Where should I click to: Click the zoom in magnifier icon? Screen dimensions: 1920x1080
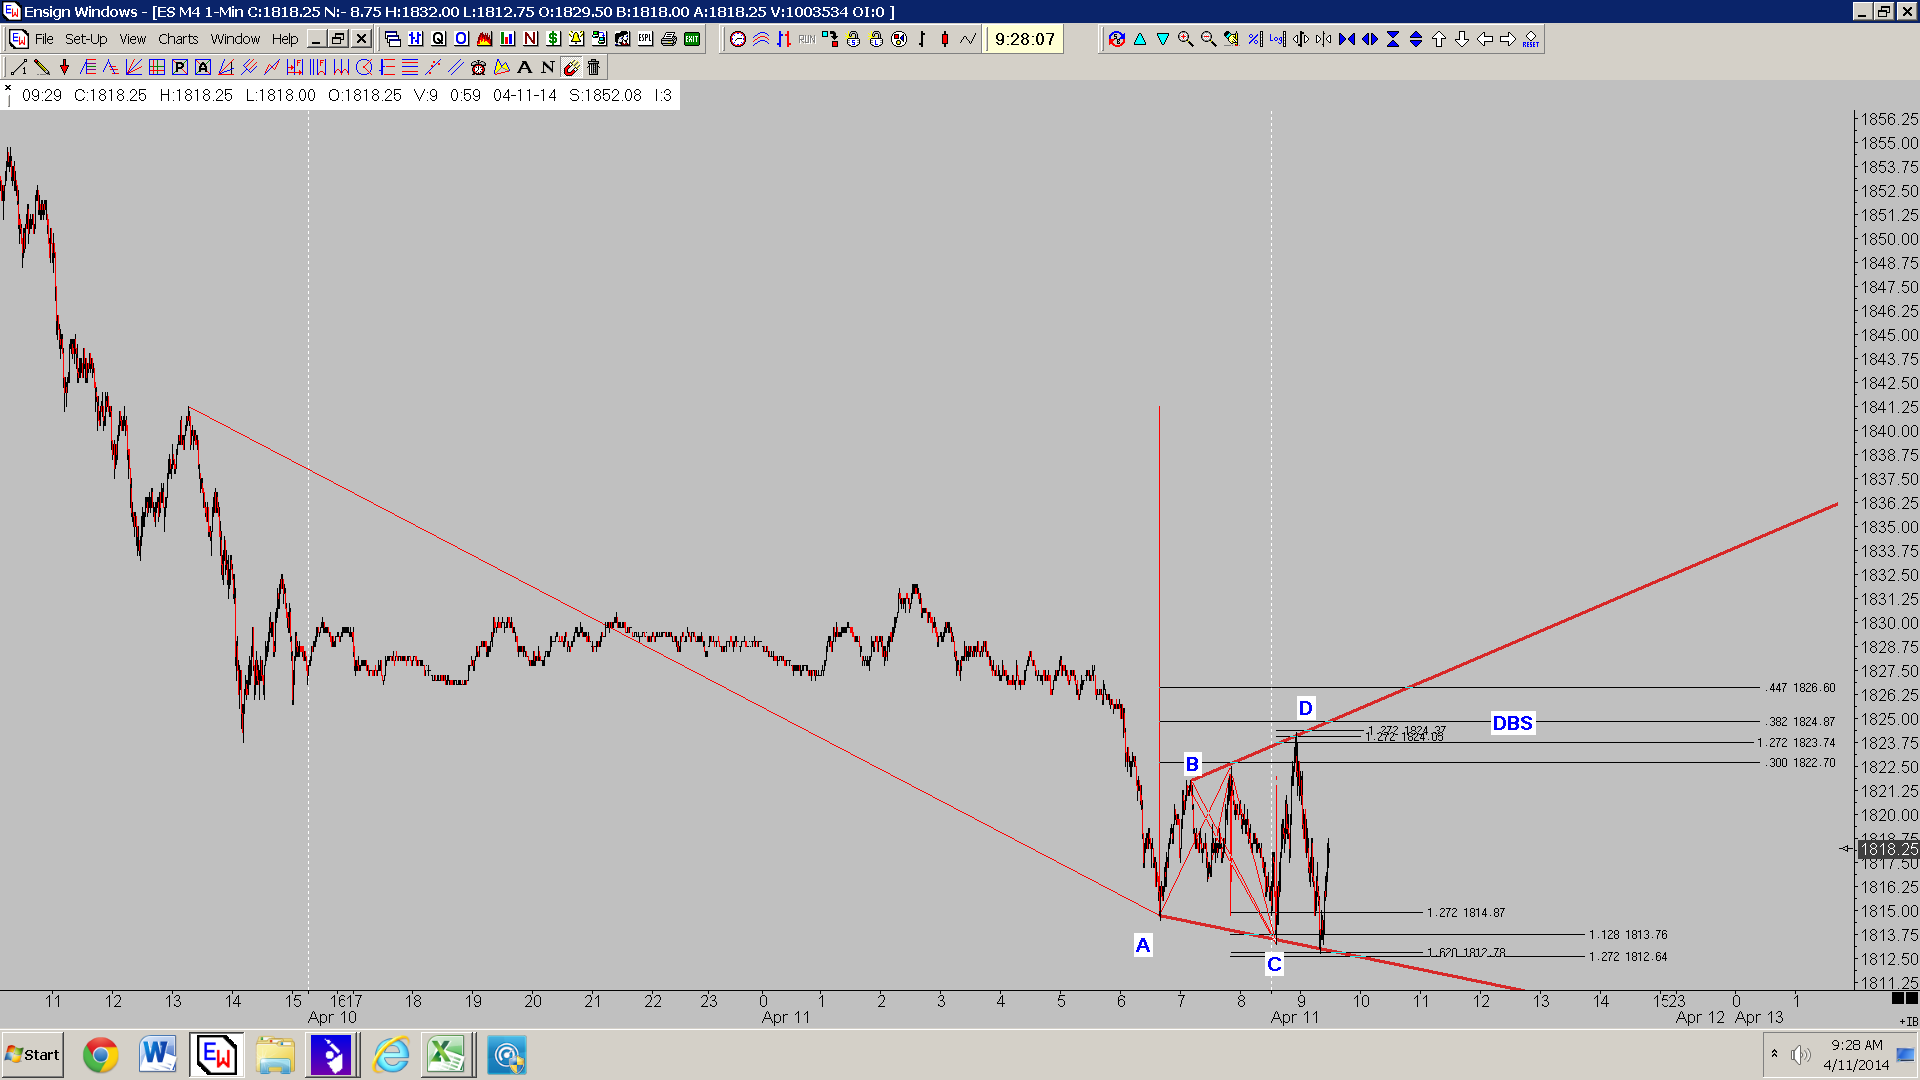click(x=1186, y=39)
